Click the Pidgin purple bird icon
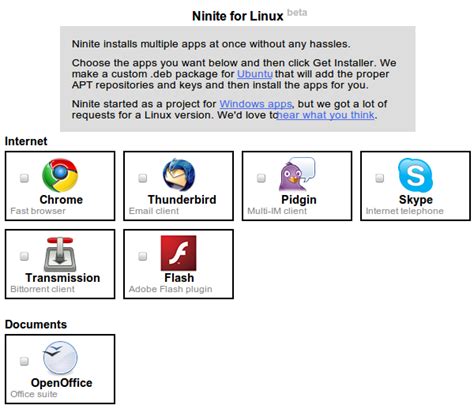 point(297,175)
